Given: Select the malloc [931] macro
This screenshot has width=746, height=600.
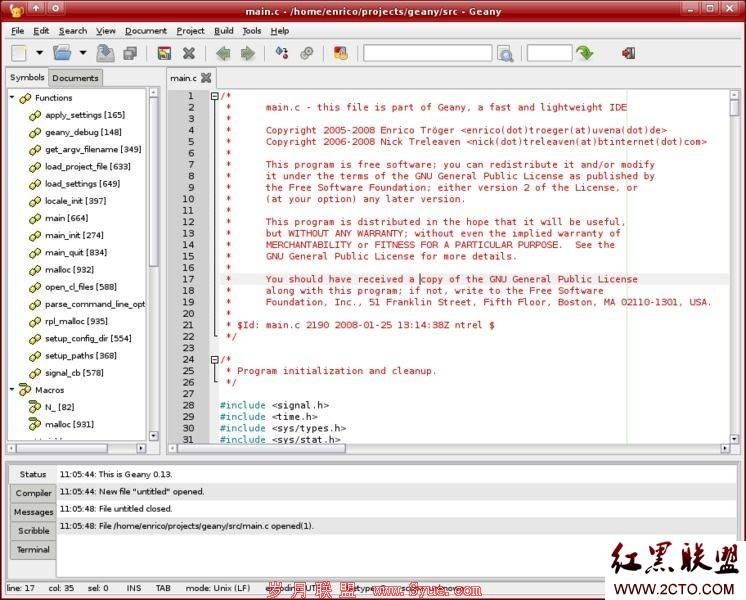Looking at the screenshot, I should click(x=69, y=424).
